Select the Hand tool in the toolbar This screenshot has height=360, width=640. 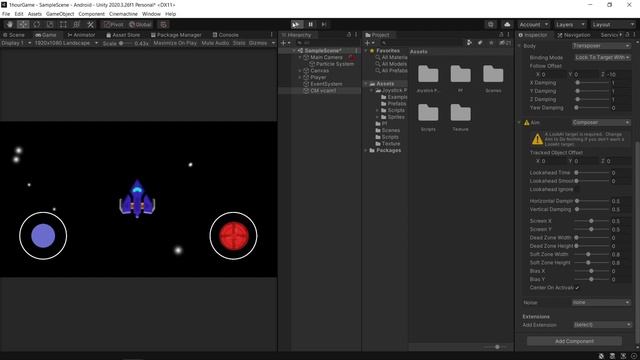pos(9,24)
